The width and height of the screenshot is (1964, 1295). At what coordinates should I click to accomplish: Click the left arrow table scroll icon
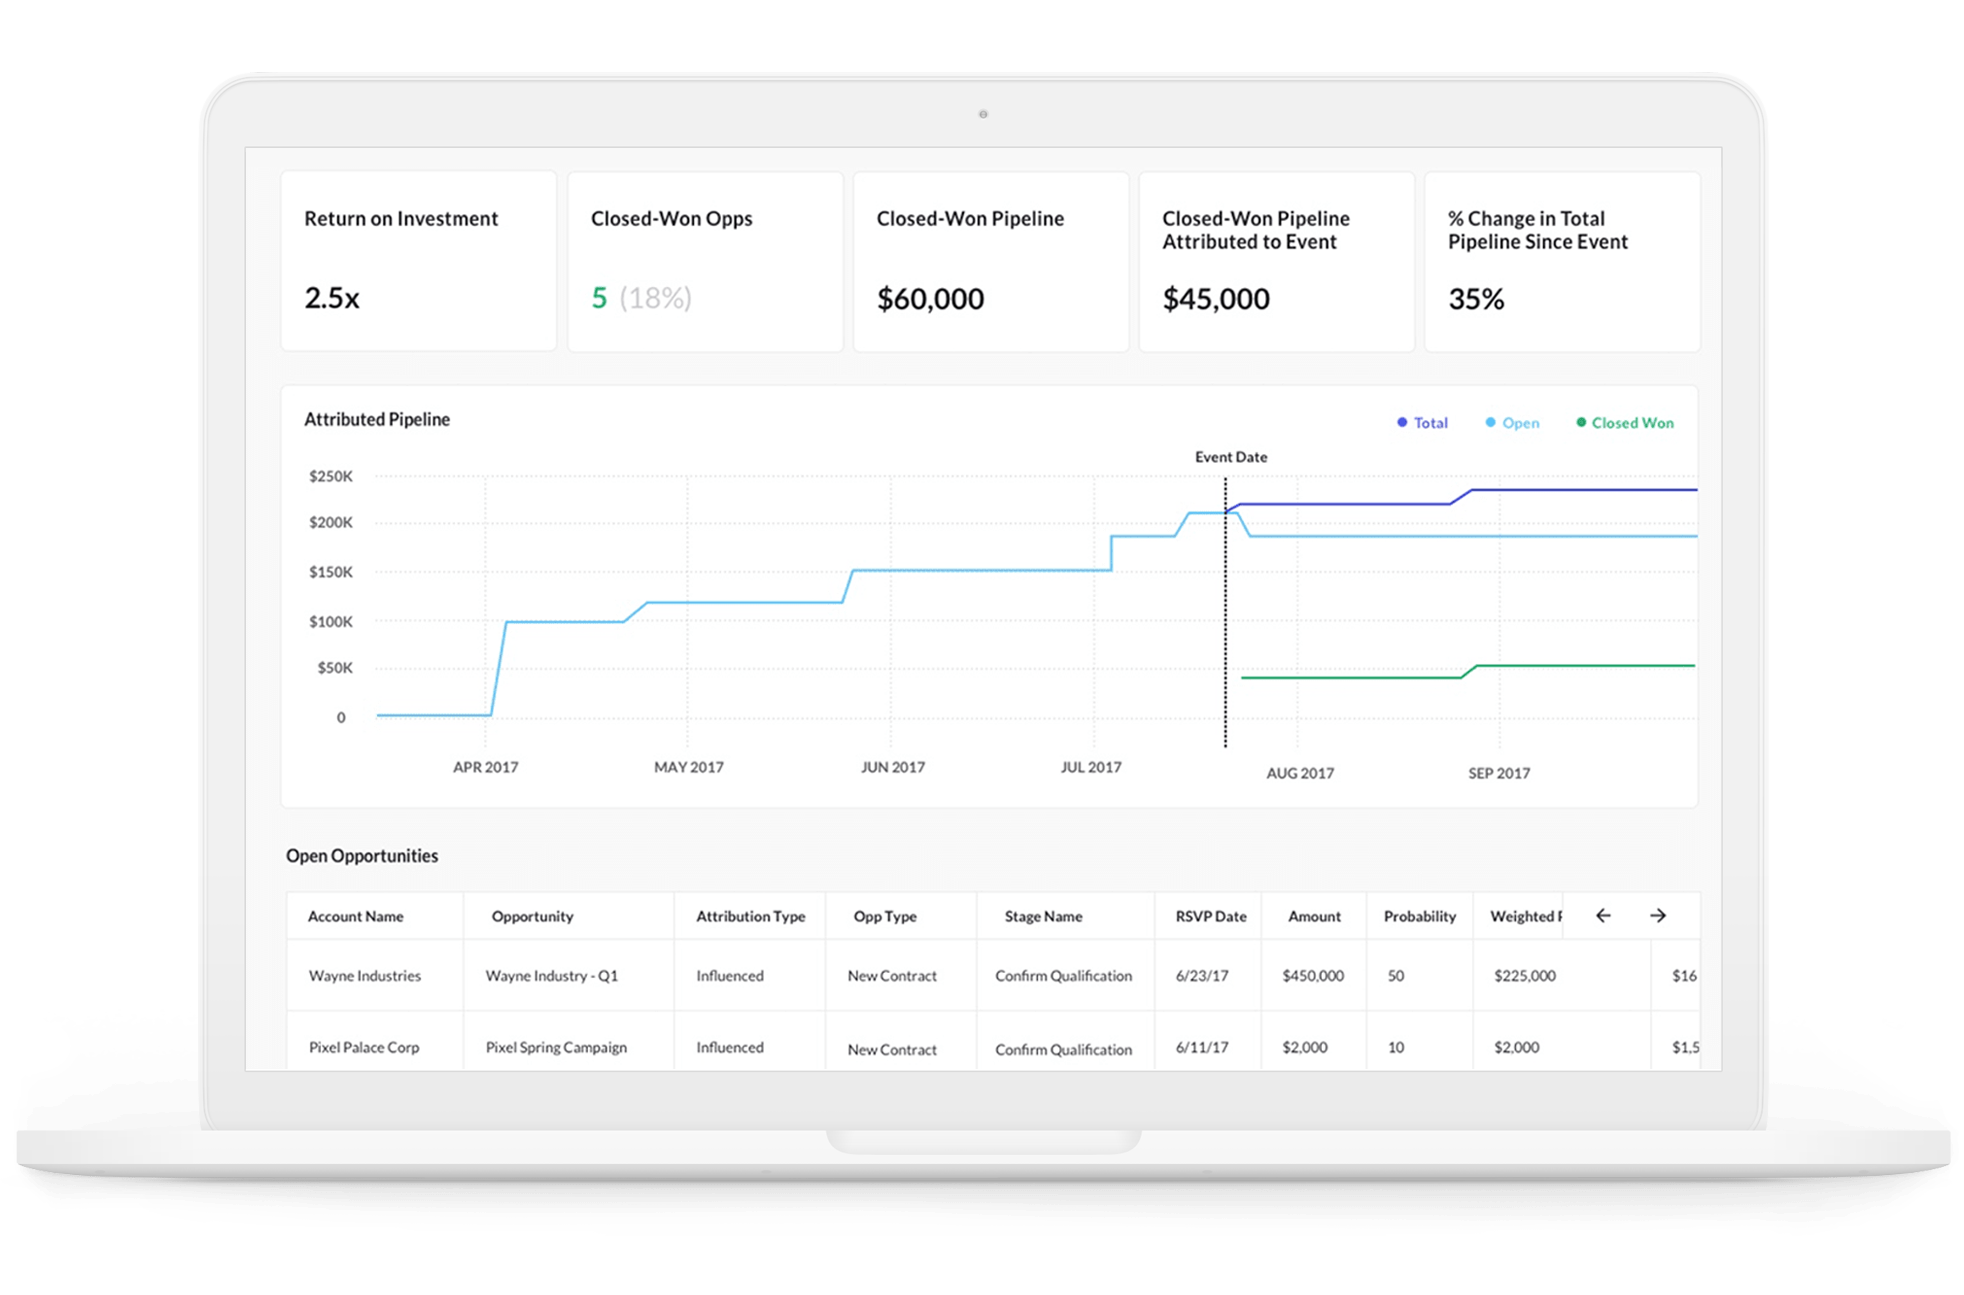pyautogui.click(x=1603, y=915)
